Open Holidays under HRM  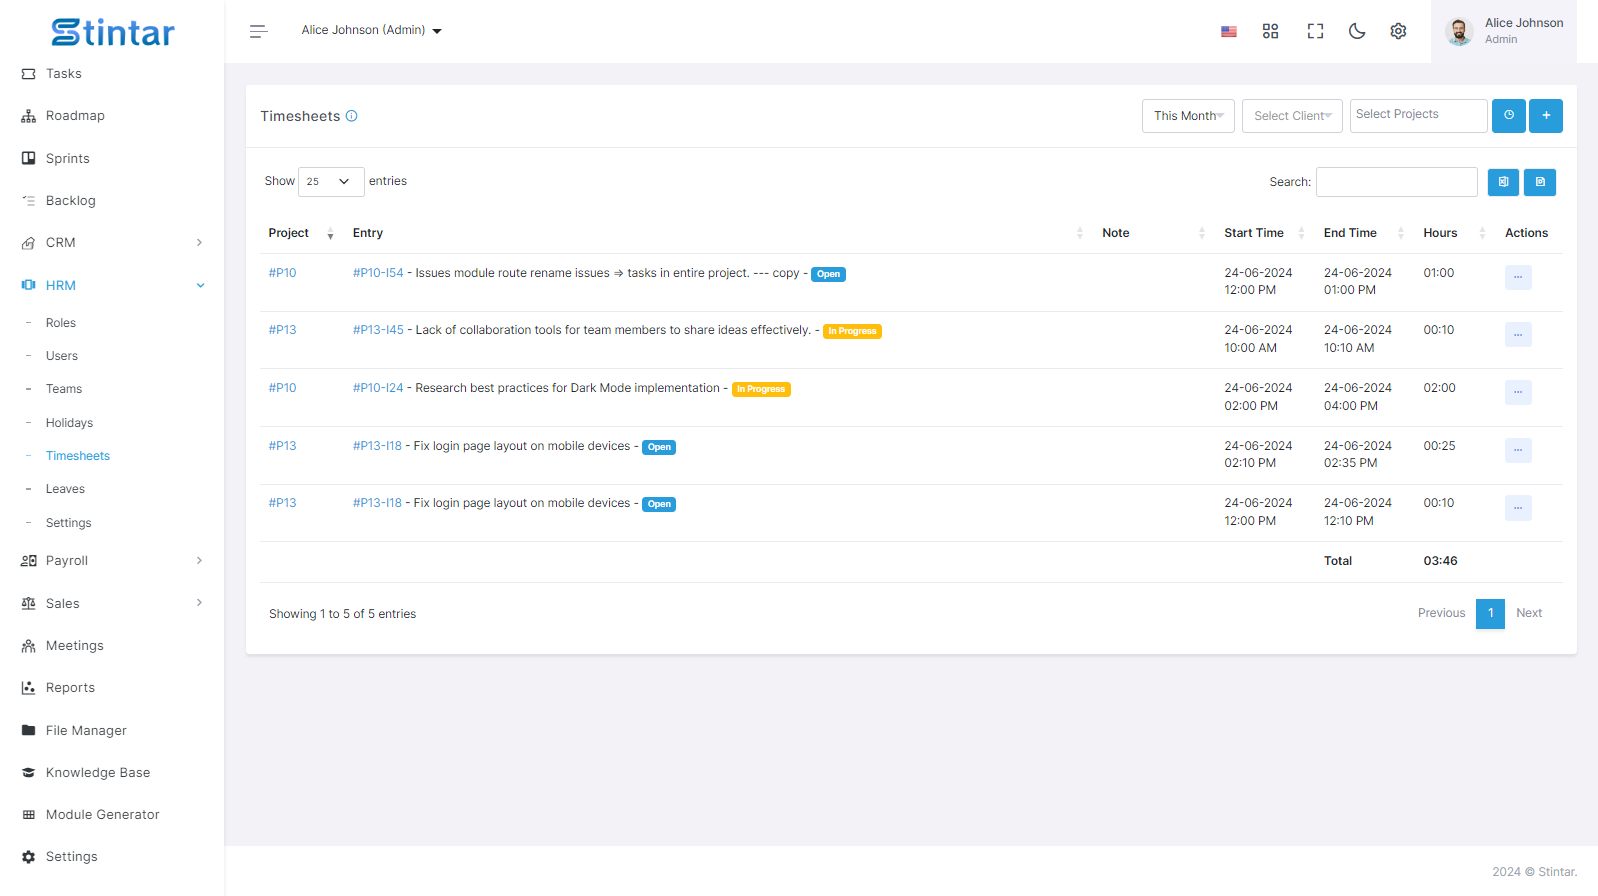point(69,423)
